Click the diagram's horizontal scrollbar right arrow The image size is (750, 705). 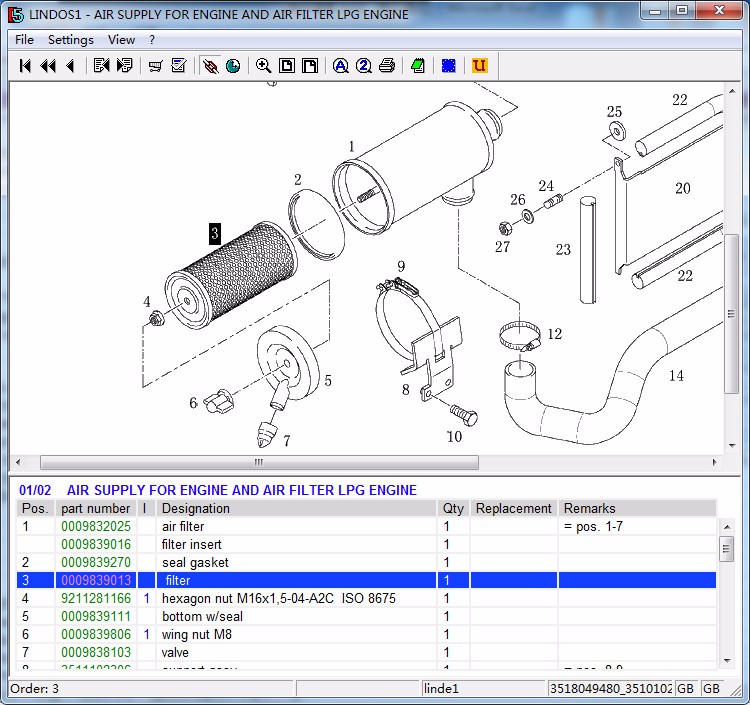[x=715, y=463]
